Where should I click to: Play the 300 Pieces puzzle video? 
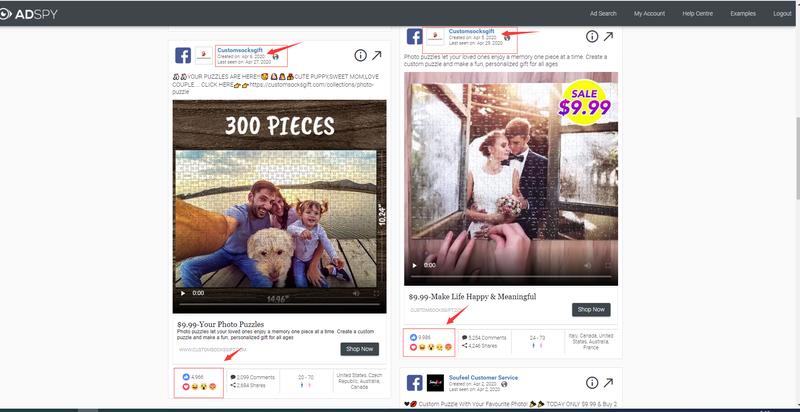pos(182,293)
